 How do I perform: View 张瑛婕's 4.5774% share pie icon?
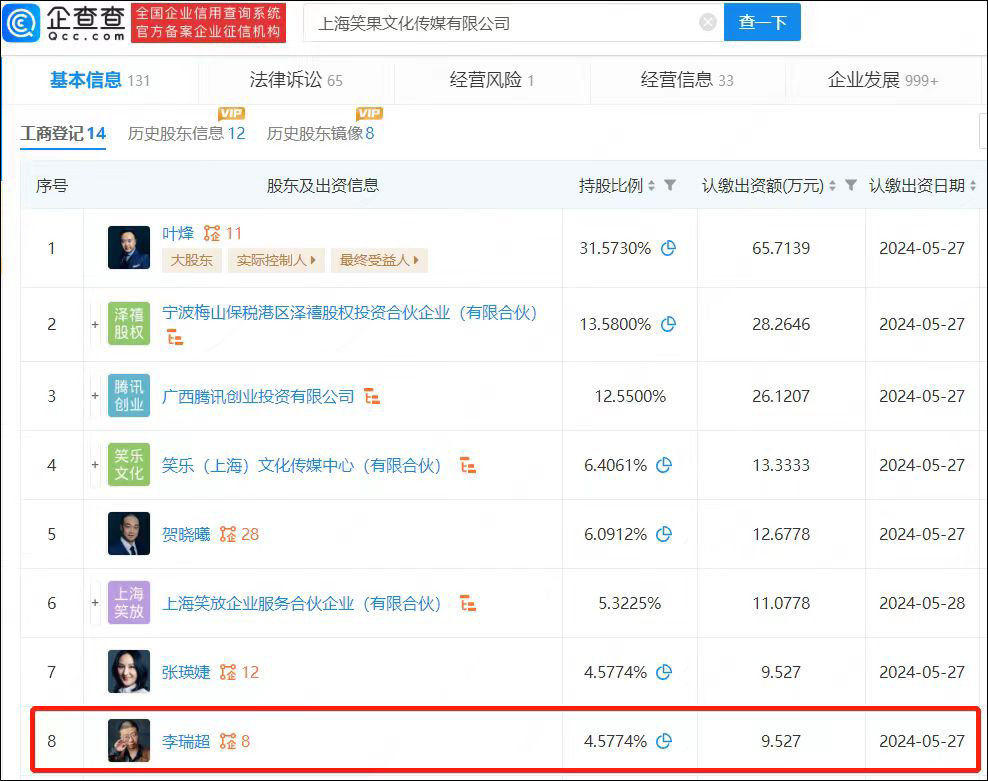[x=664, y=673]
